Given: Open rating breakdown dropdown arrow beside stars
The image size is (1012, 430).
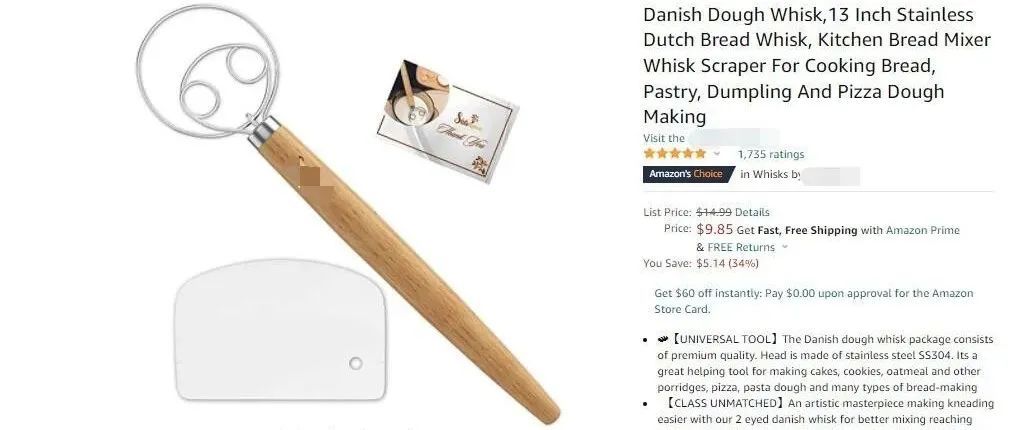Looking at the screenshot, I should [716, 154].
